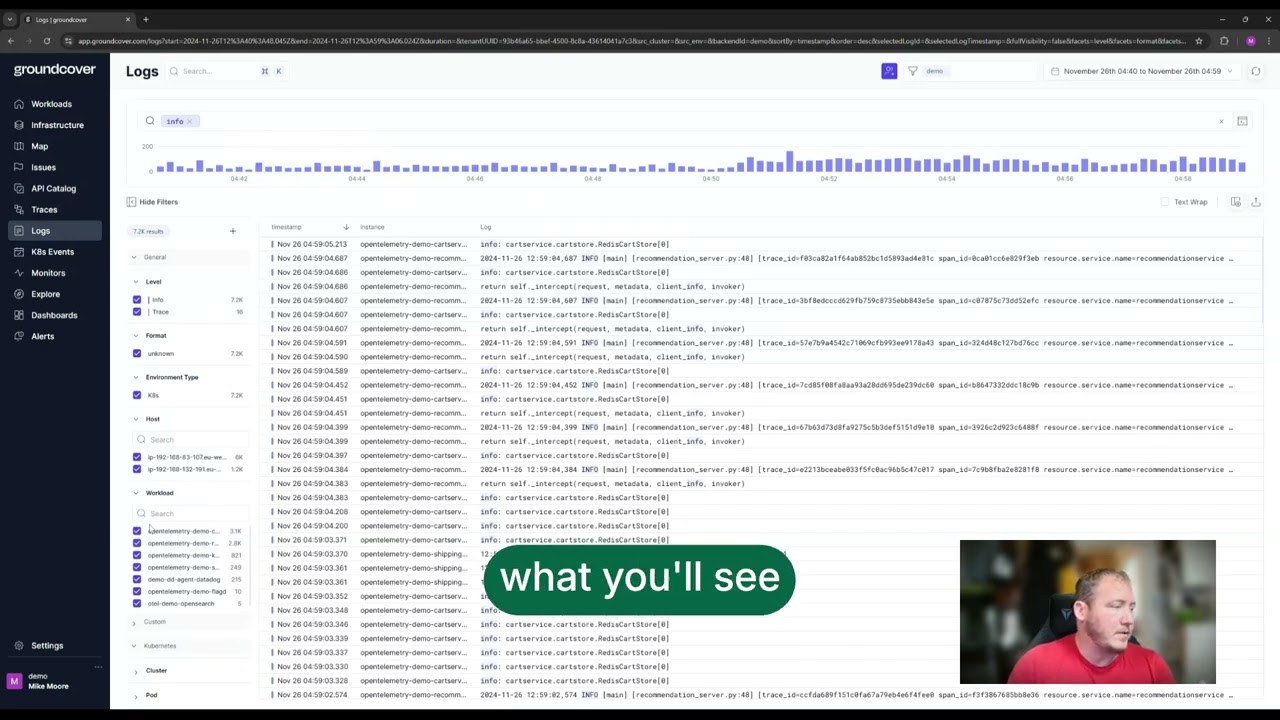This screenshot has width=1280, height=720.
Task: Open the column settings icon
Action: [x=1236, y=202]
